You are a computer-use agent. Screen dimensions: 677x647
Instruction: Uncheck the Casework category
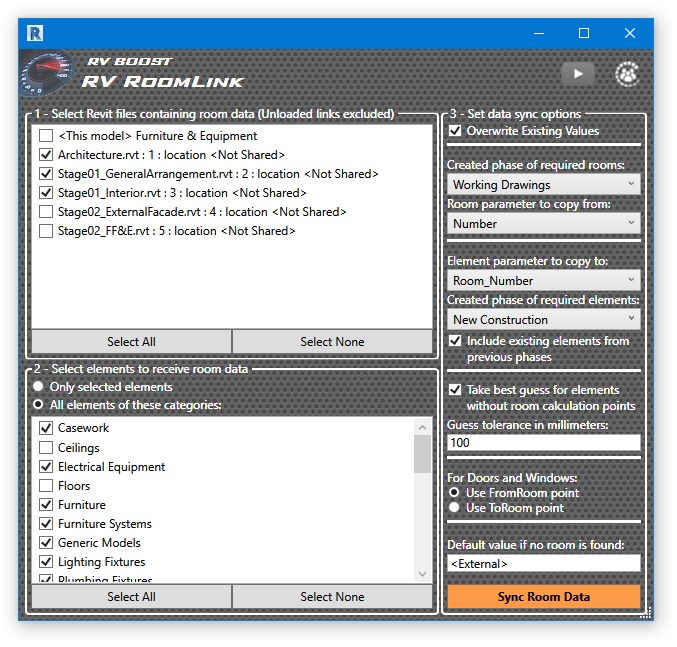(46, 428)
